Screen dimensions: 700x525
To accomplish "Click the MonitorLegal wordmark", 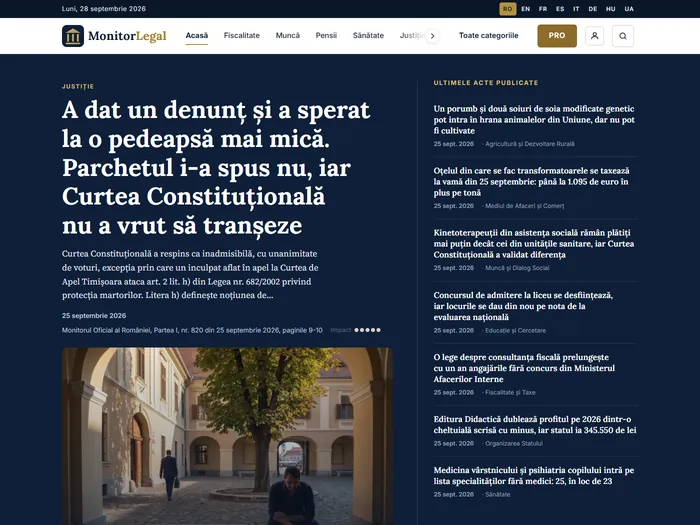I will coord(127,36).
